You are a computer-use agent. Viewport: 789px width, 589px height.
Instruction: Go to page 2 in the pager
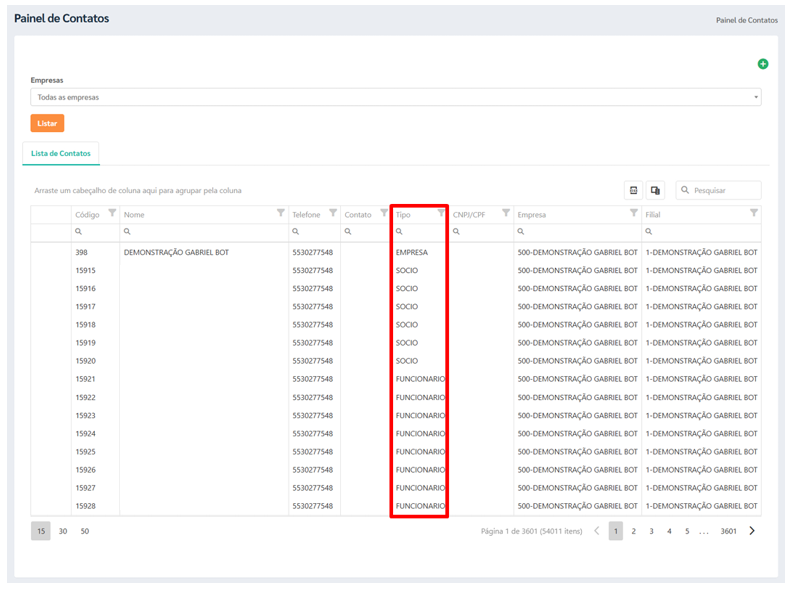pyautogui.click(x=634, y=531)
